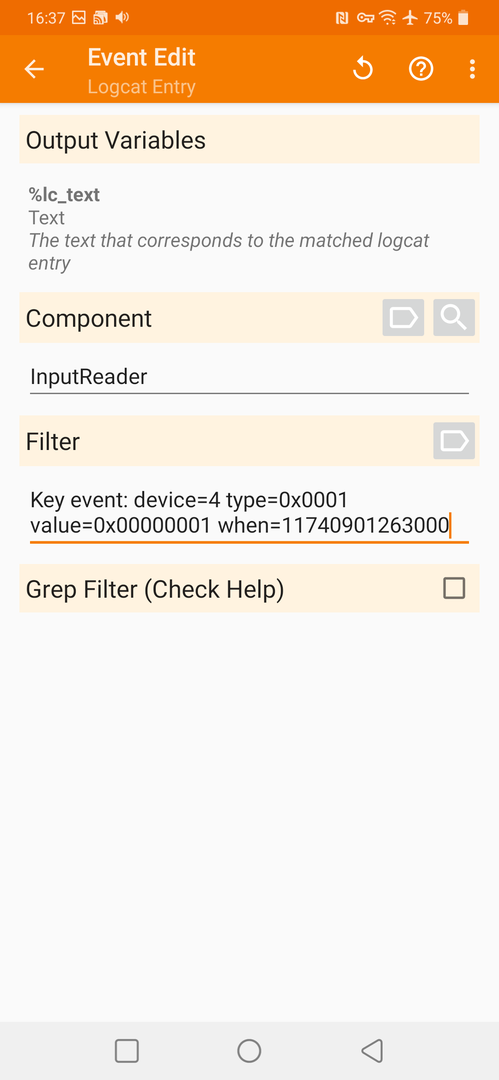Viewport: 499px width, 1080px height.
Task: Tap the Filter section label
Action: pos(52,442)
